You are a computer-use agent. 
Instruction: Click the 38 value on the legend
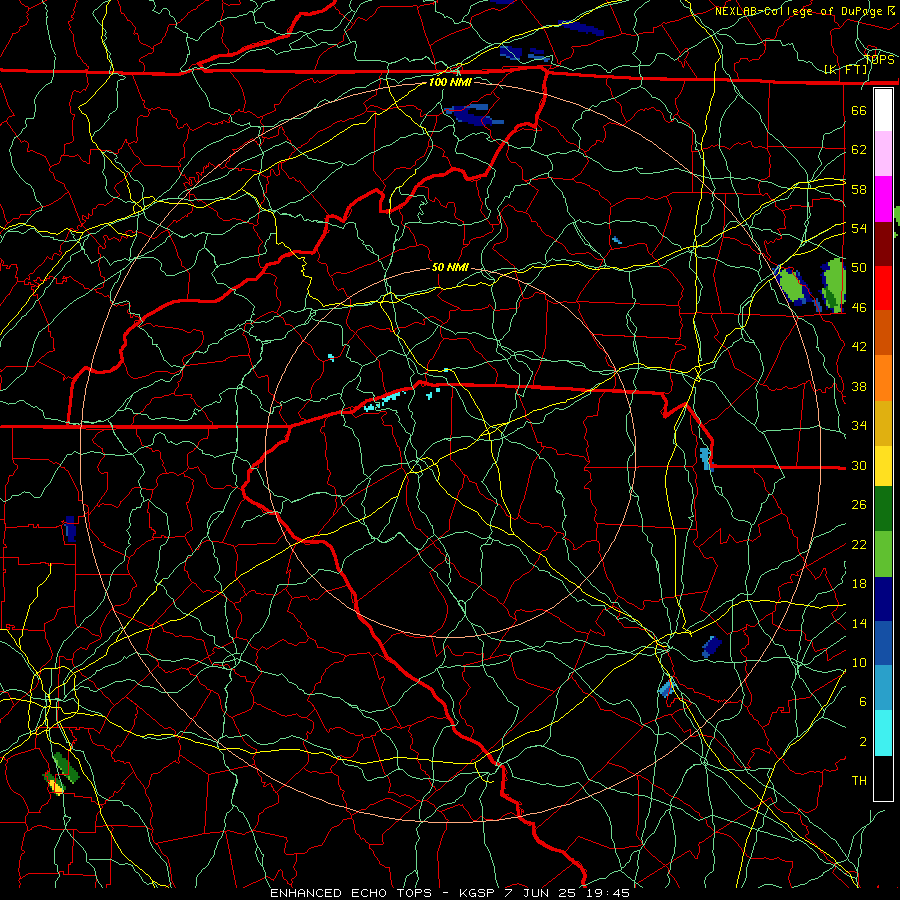pyautogui.click(x=859, y=386)
